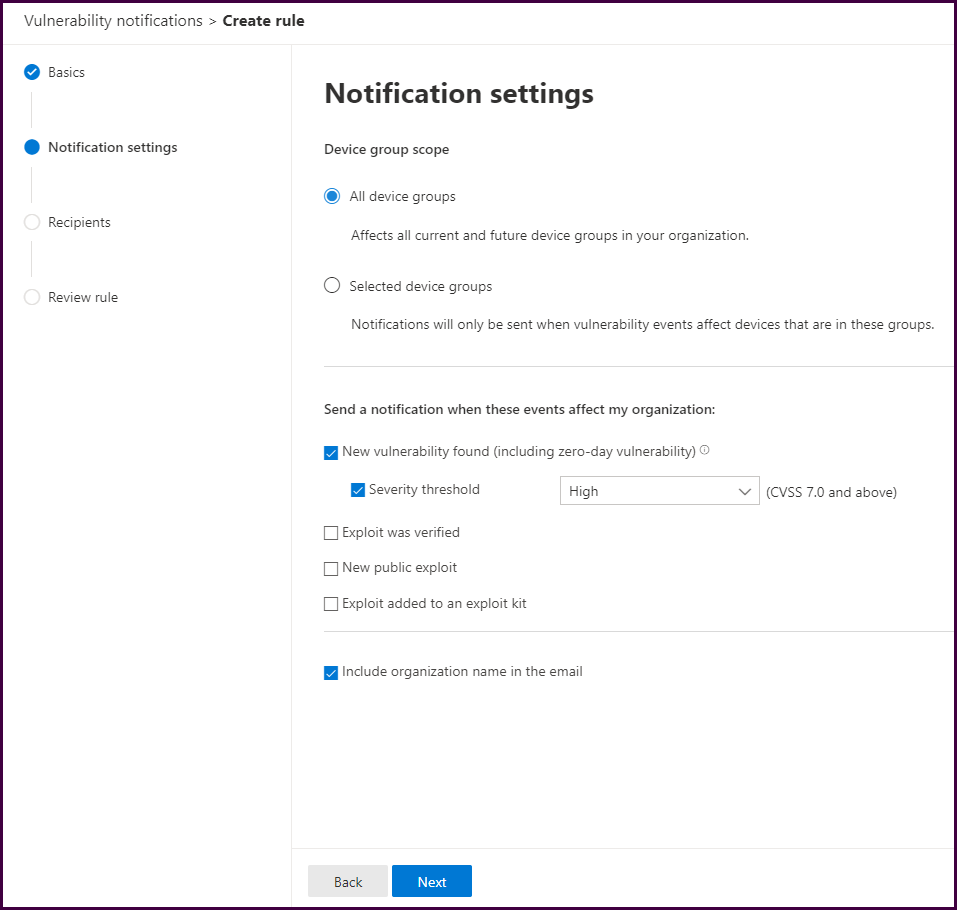Click the Review rule step circle indicator

(x=32, y=297)
